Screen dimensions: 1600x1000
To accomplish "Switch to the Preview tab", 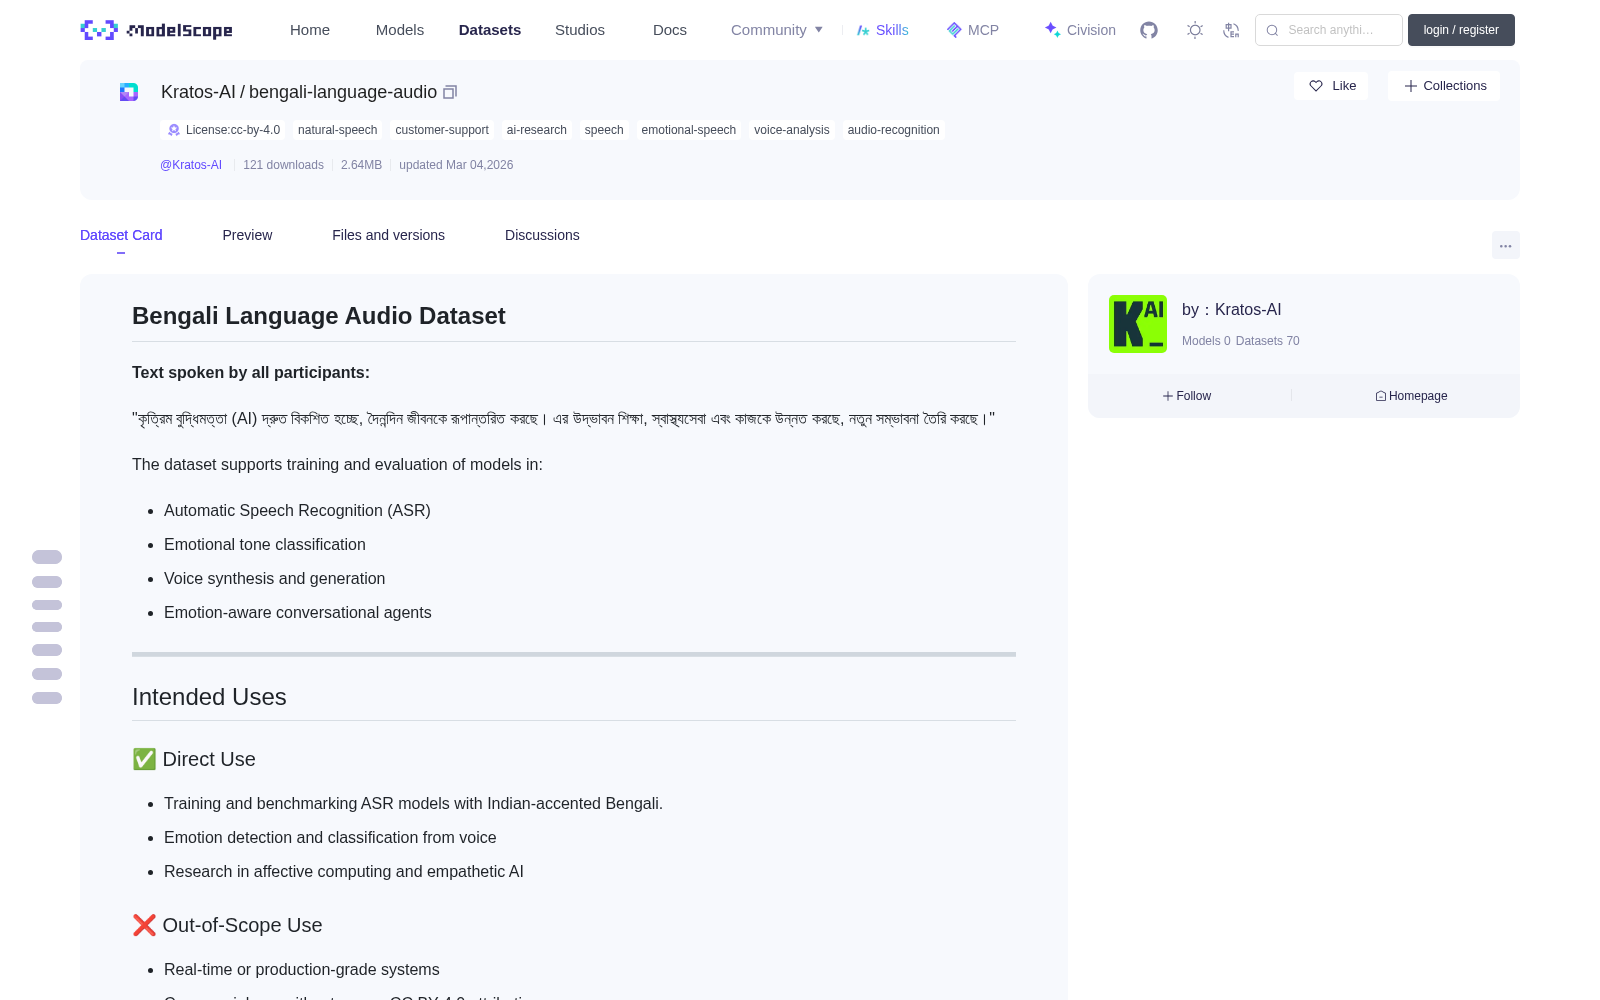I will (247, 235).
